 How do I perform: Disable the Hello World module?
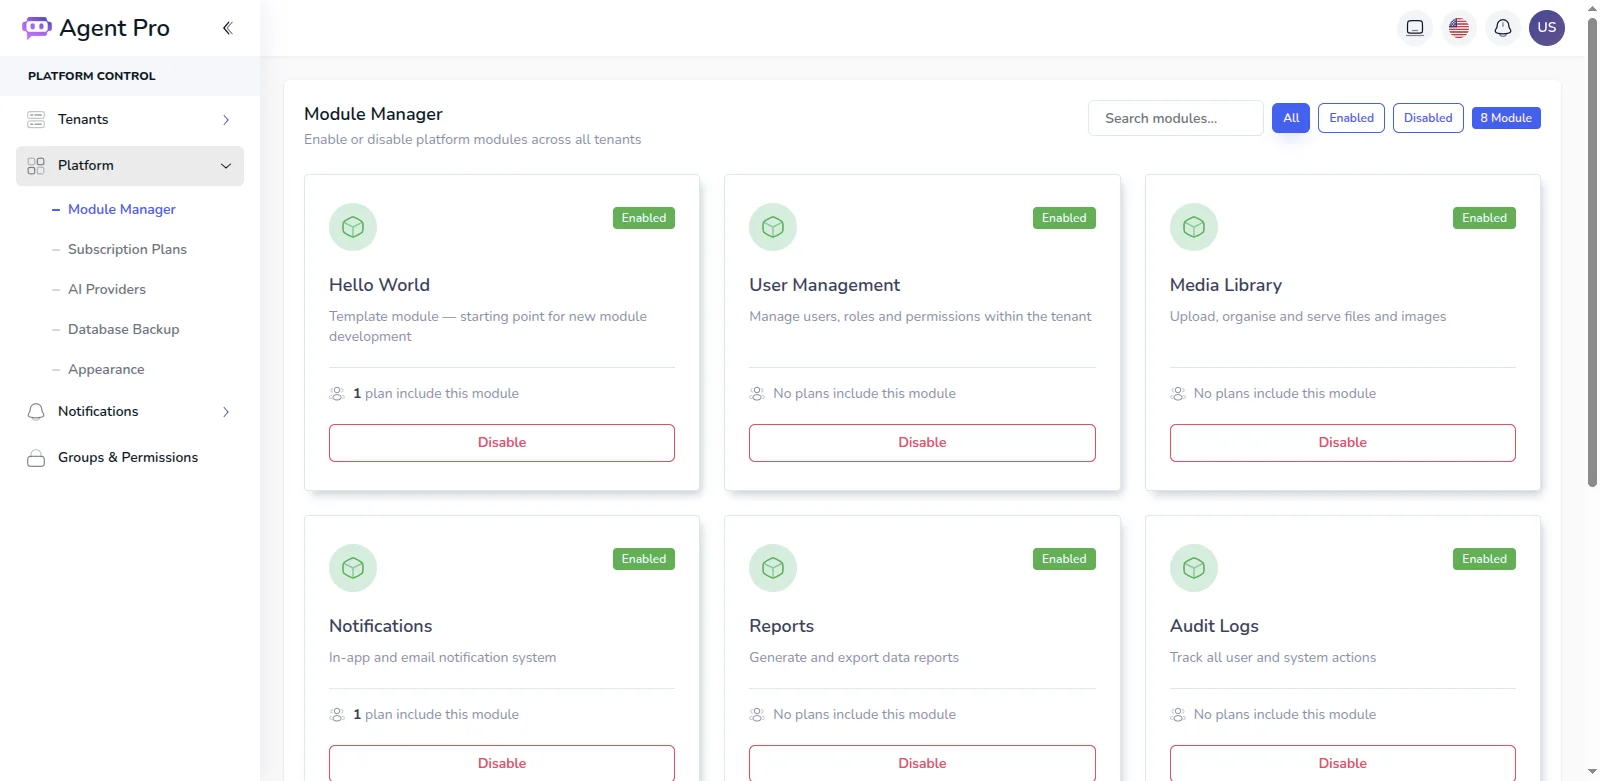(x=502, y=443)
